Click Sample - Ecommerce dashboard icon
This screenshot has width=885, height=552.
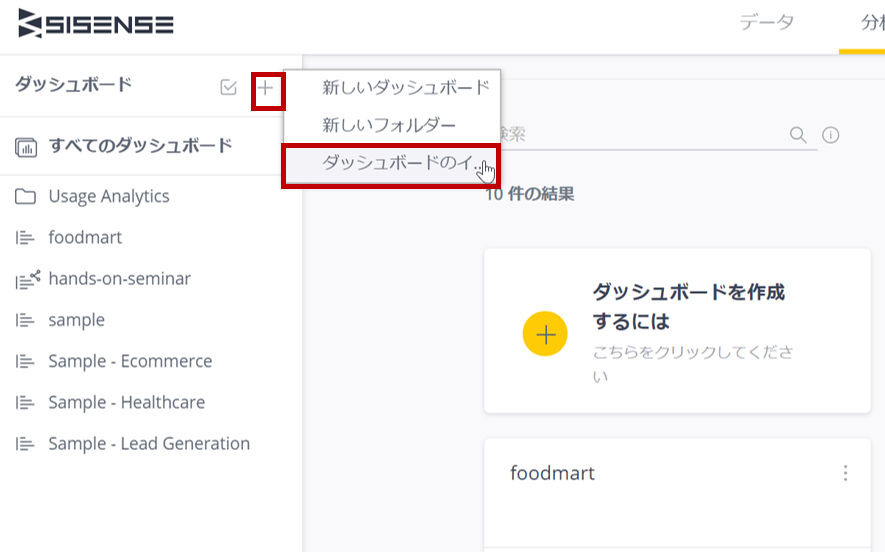(25, 361)
